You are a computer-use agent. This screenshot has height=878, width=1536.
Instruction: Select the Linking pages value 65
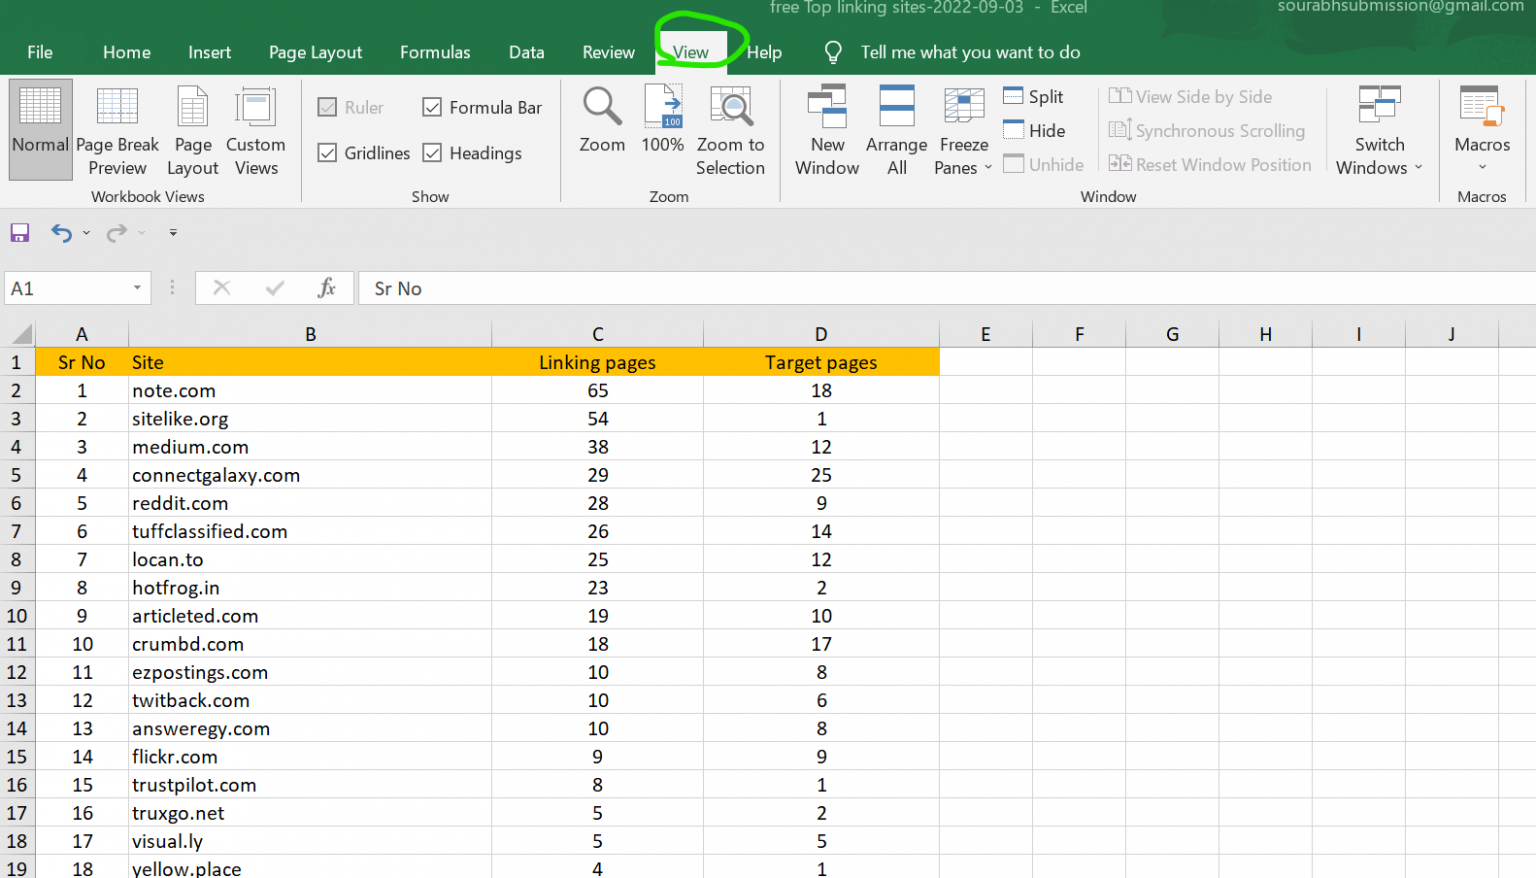tap(597, 391)
